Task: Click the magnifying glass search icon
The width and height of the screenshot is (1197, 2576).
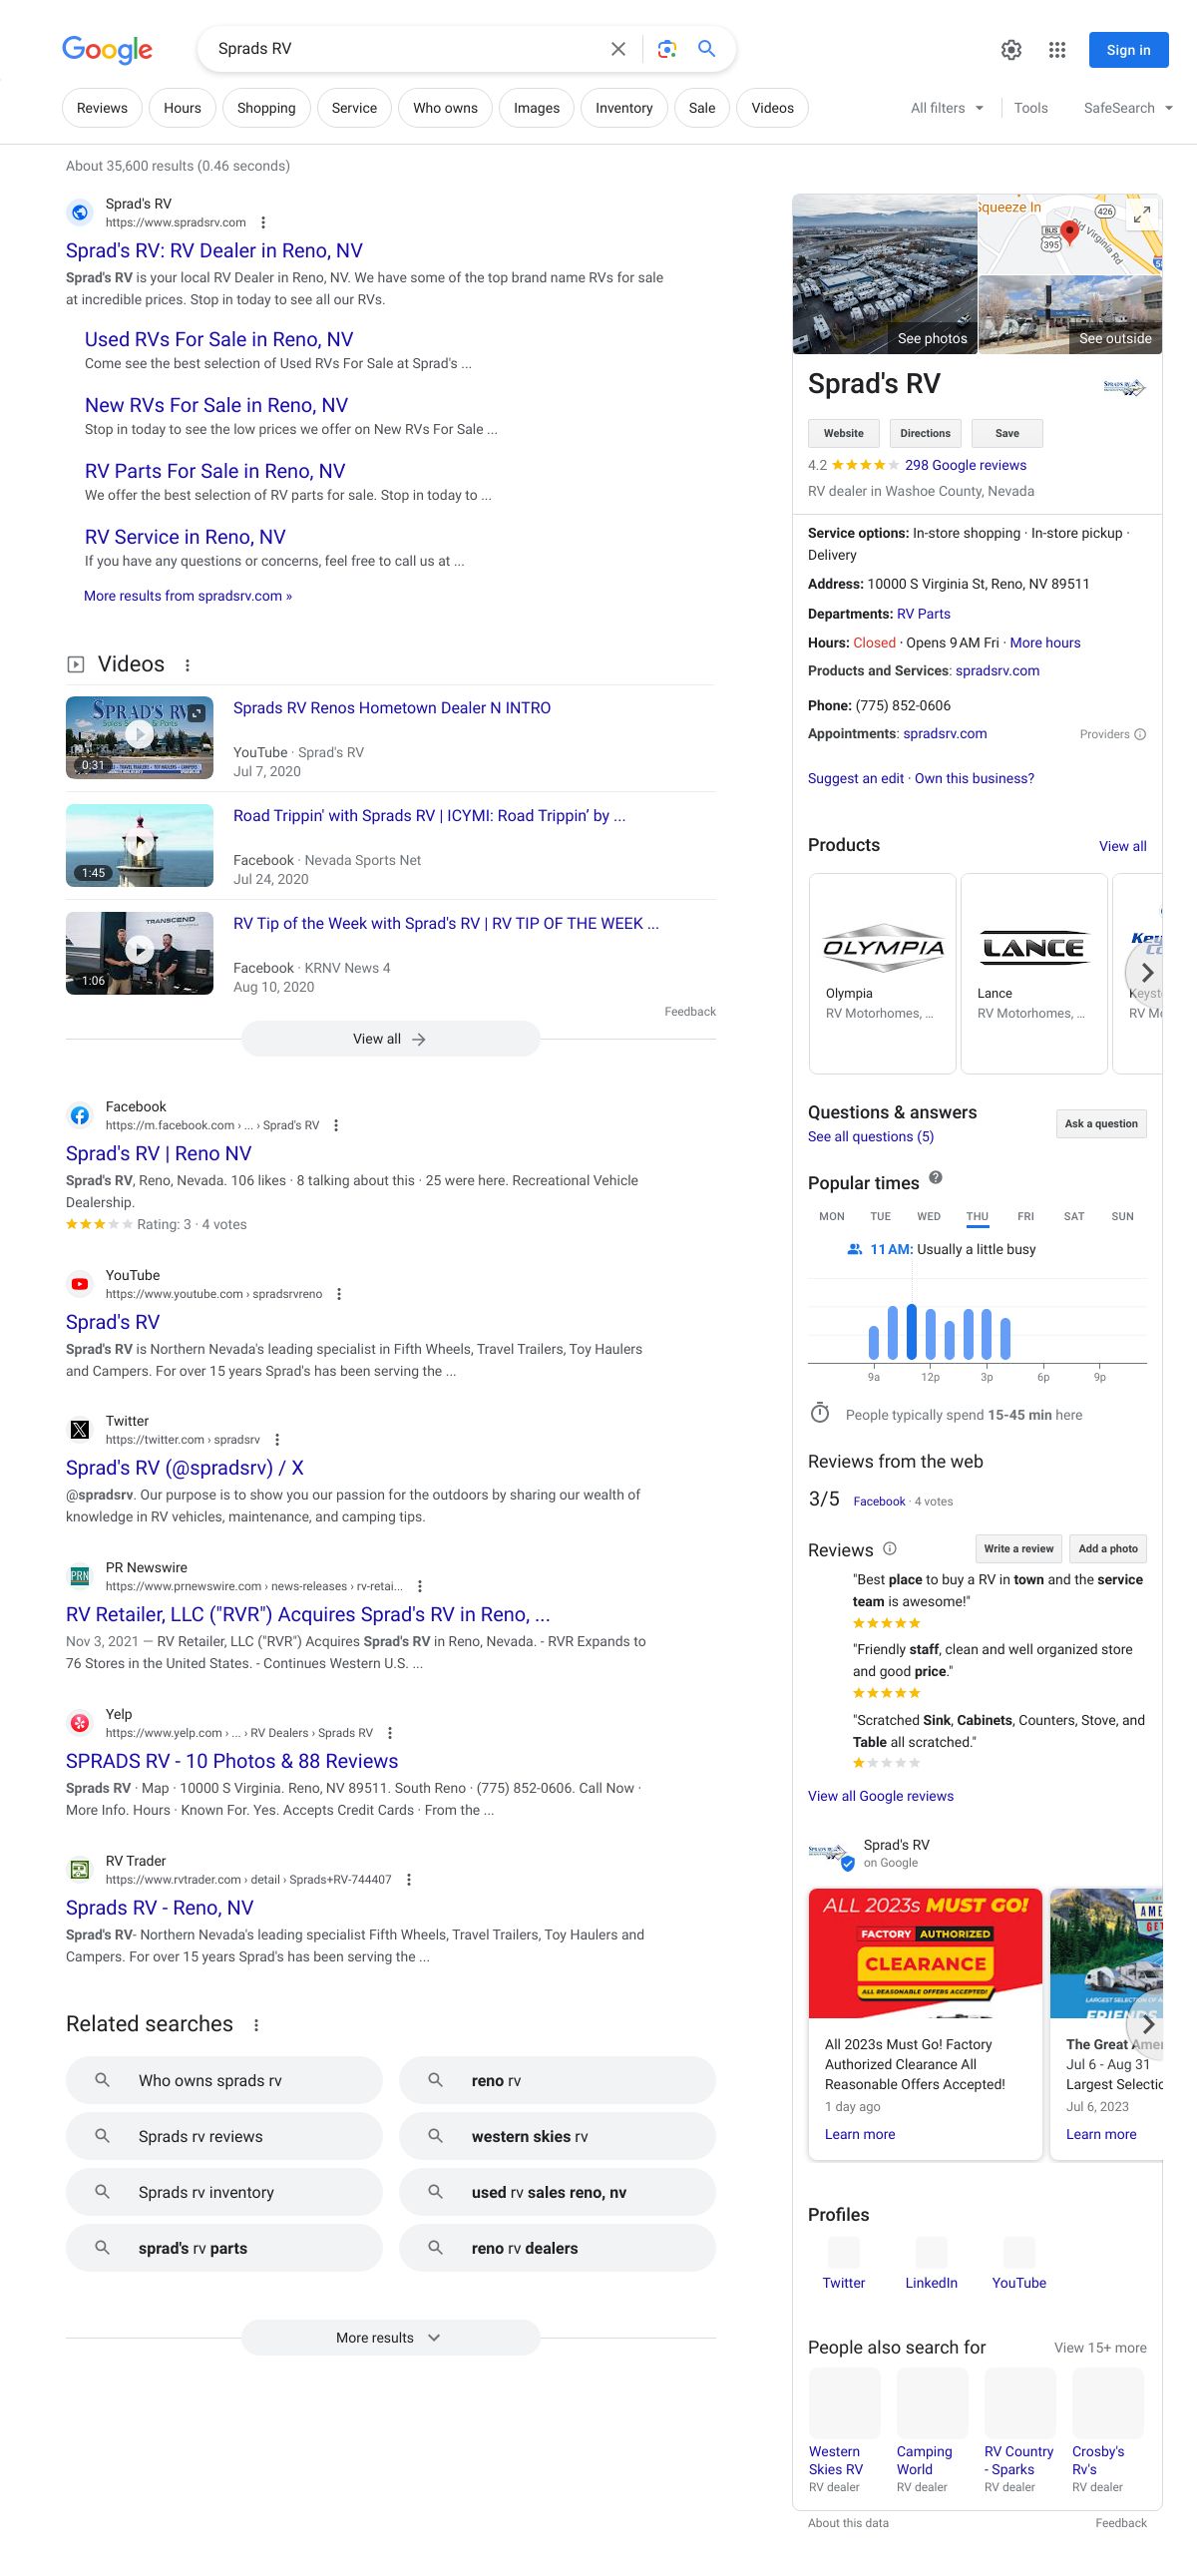Action: [707, 49]
